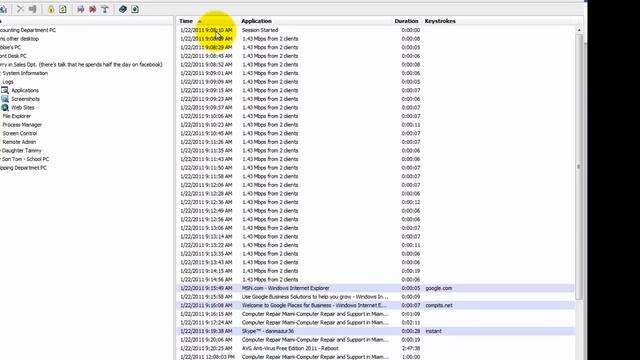Click the red arrow toolbar icon

click(x=93, y=9)
